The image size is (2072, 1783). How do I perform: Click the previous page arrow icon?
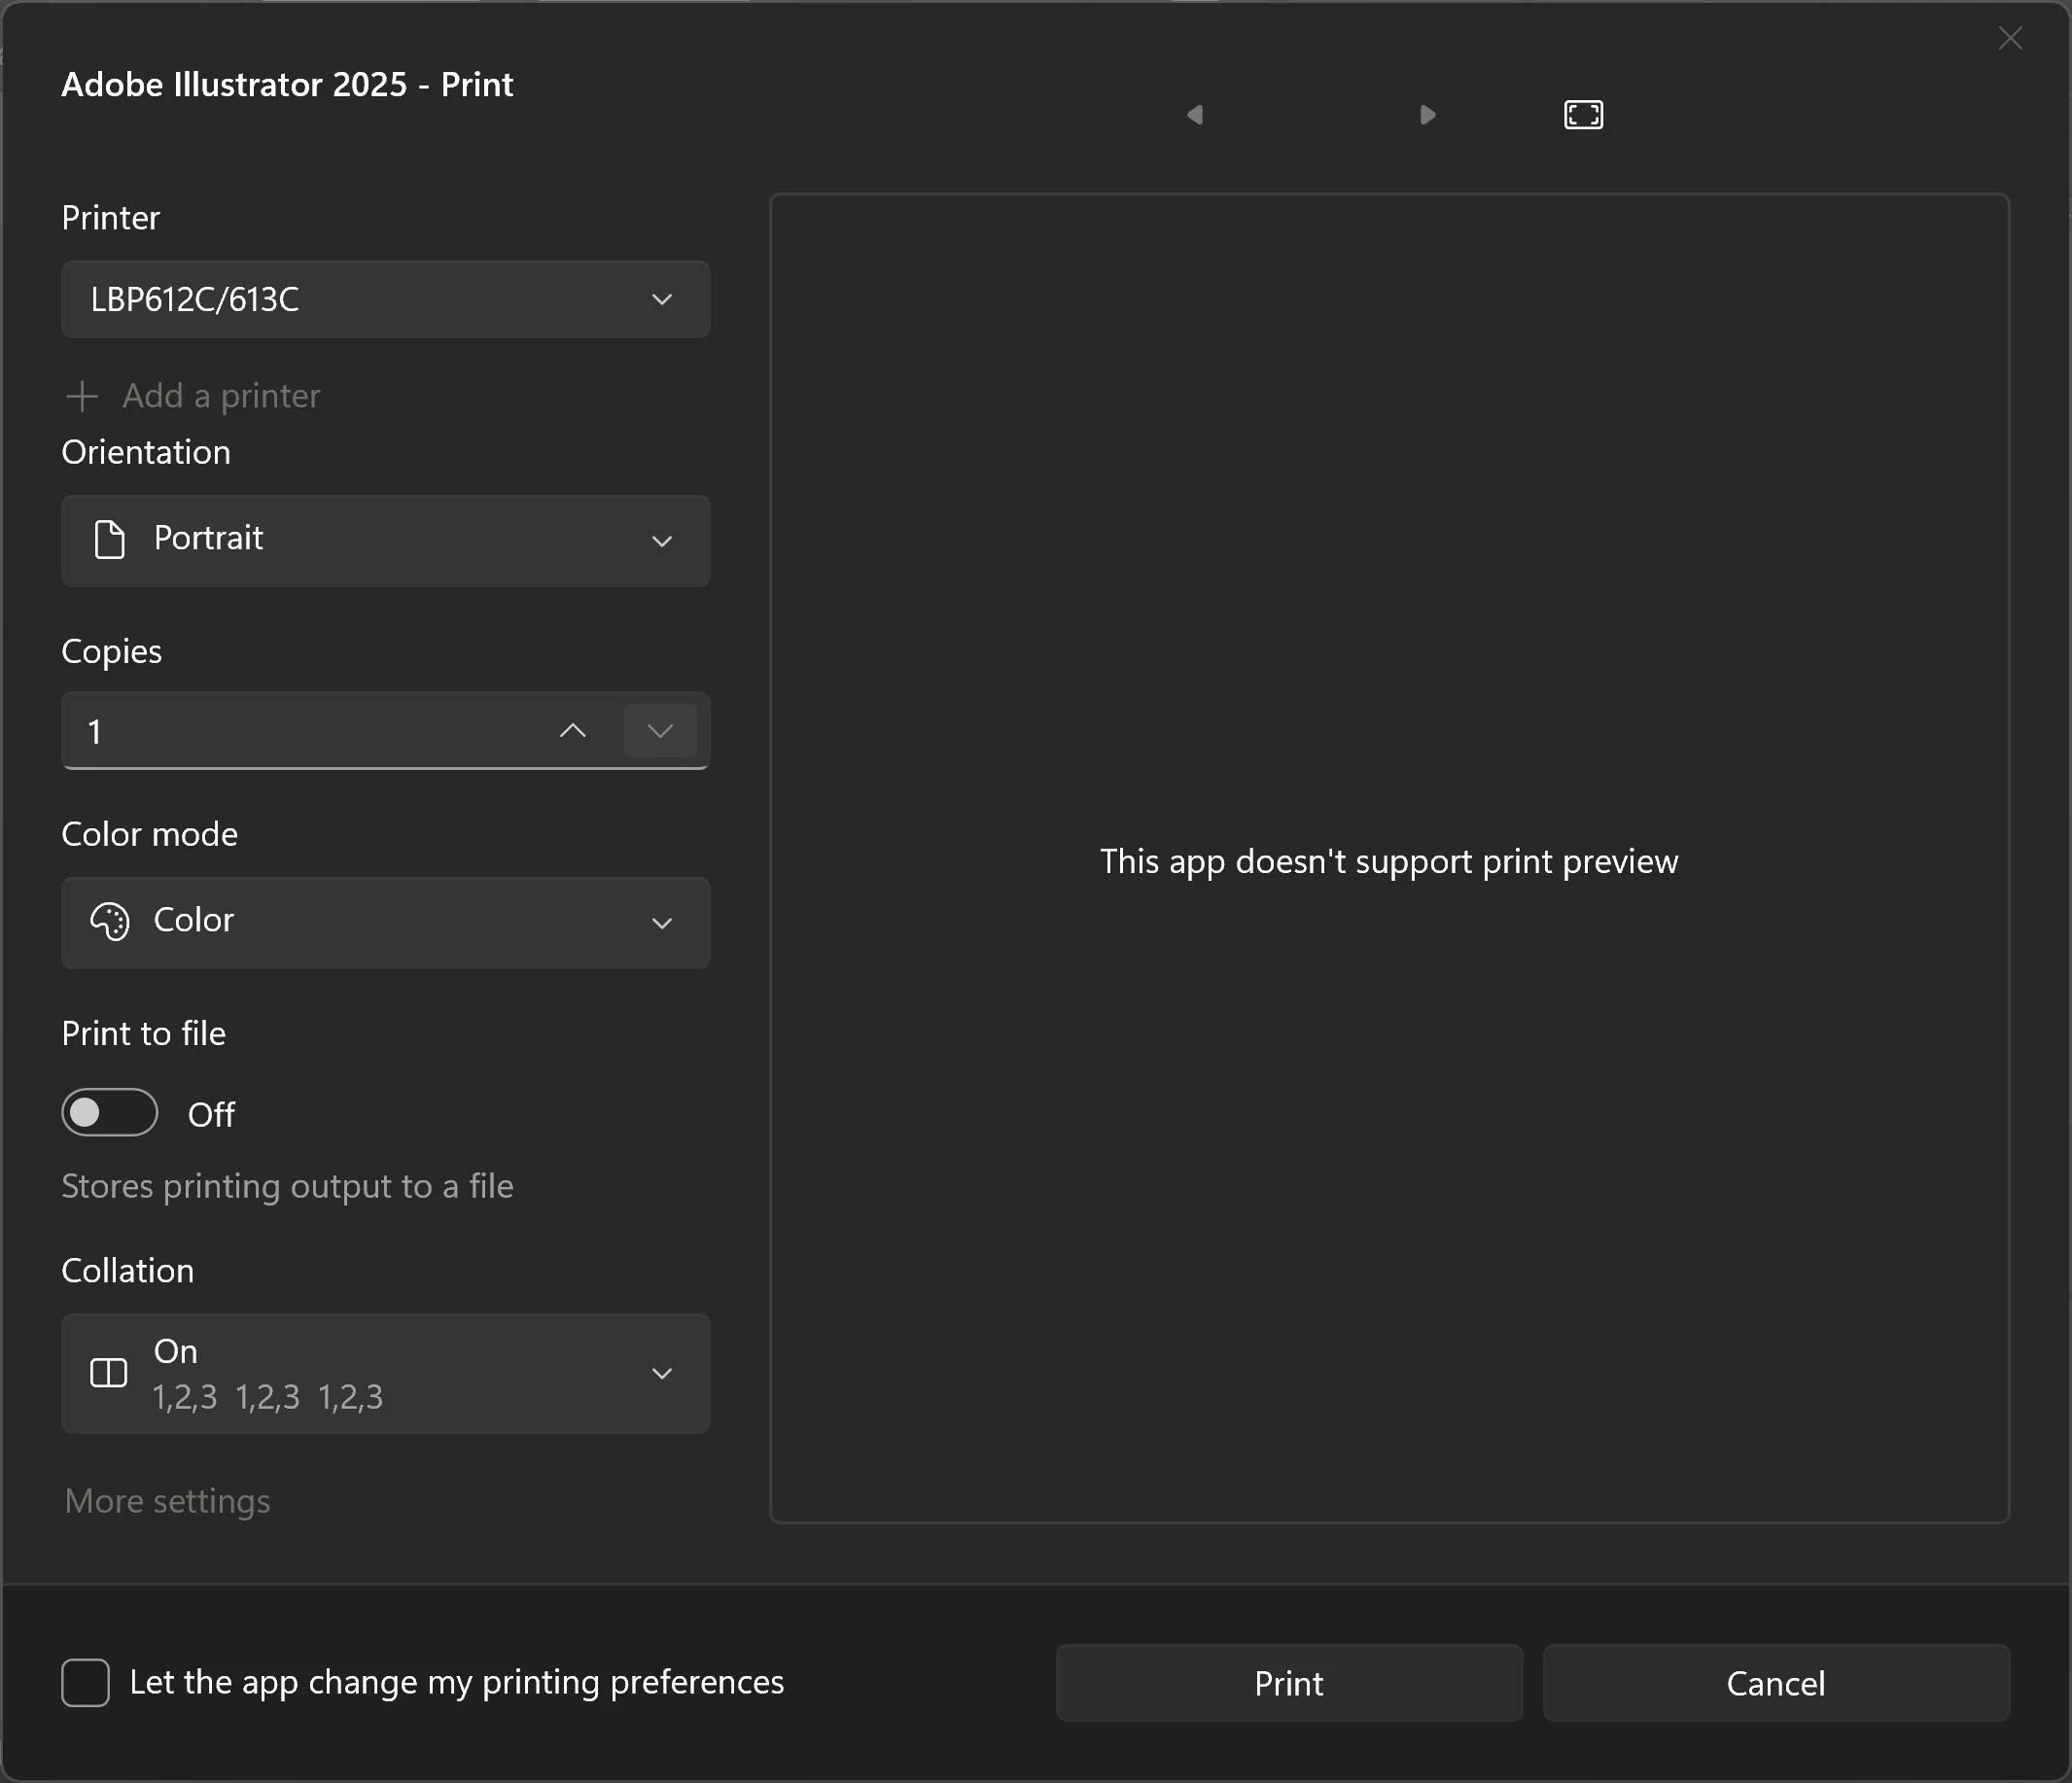pos(1195,115)
